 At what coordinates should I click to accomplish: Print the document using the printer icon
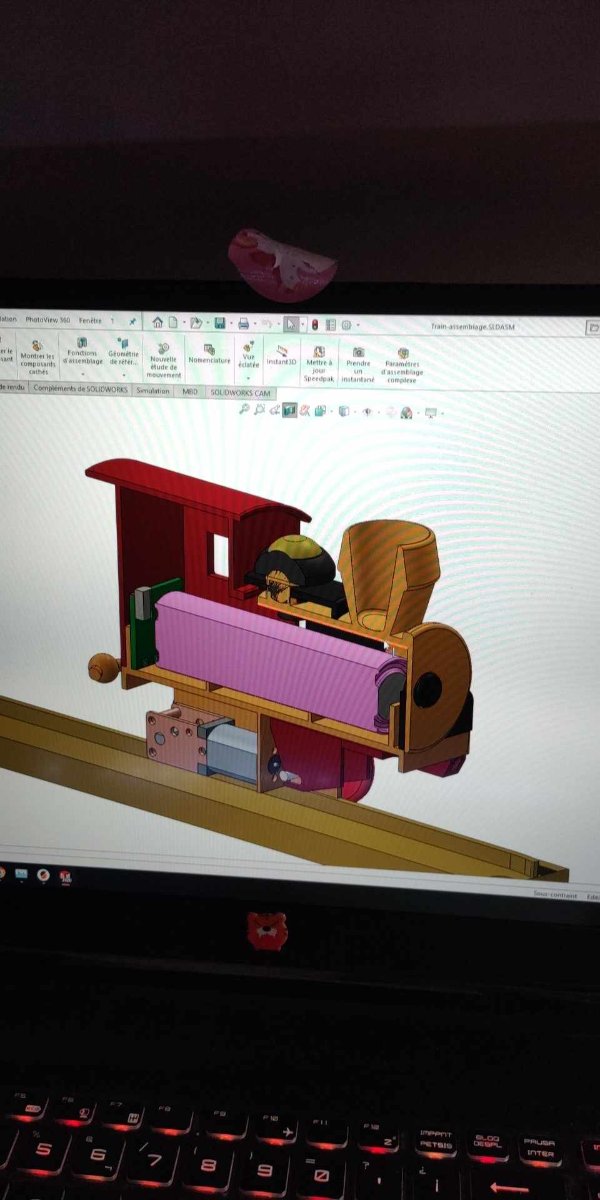pos(243,324)
